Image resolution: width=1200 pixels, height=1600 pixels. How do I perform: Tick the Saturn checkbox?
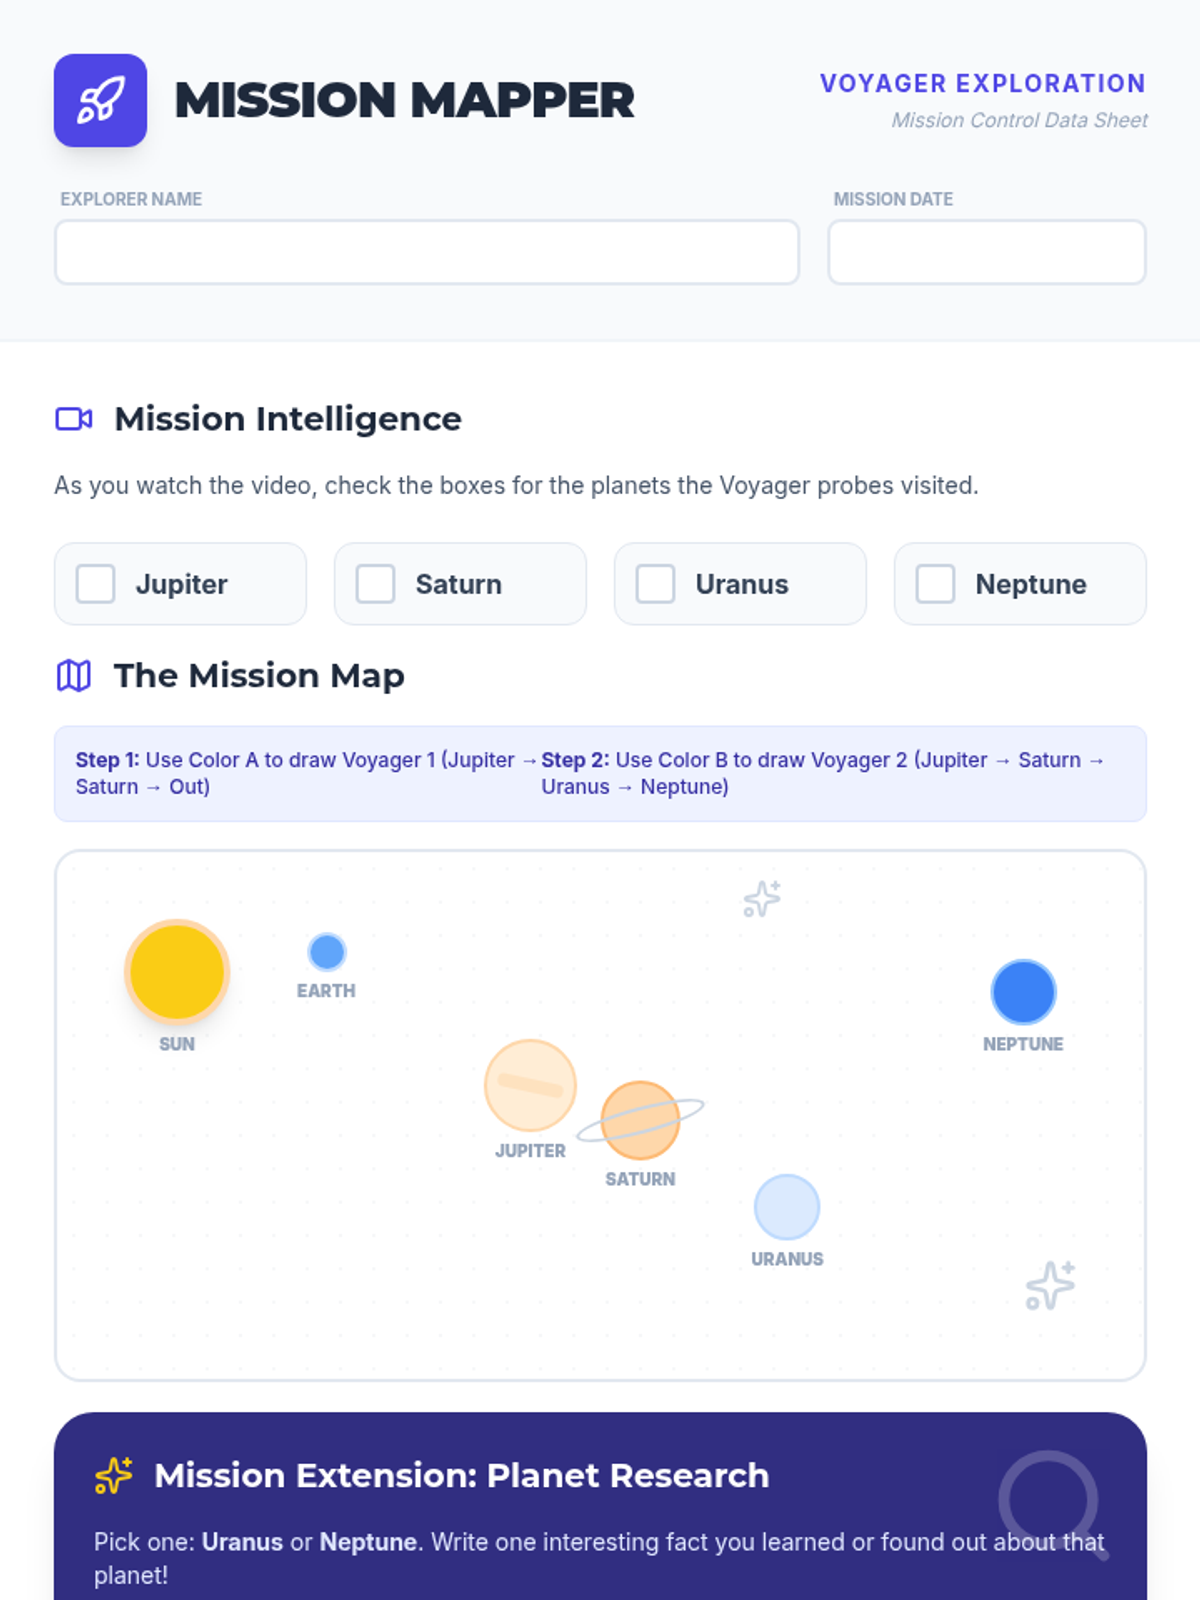point(376,584)
